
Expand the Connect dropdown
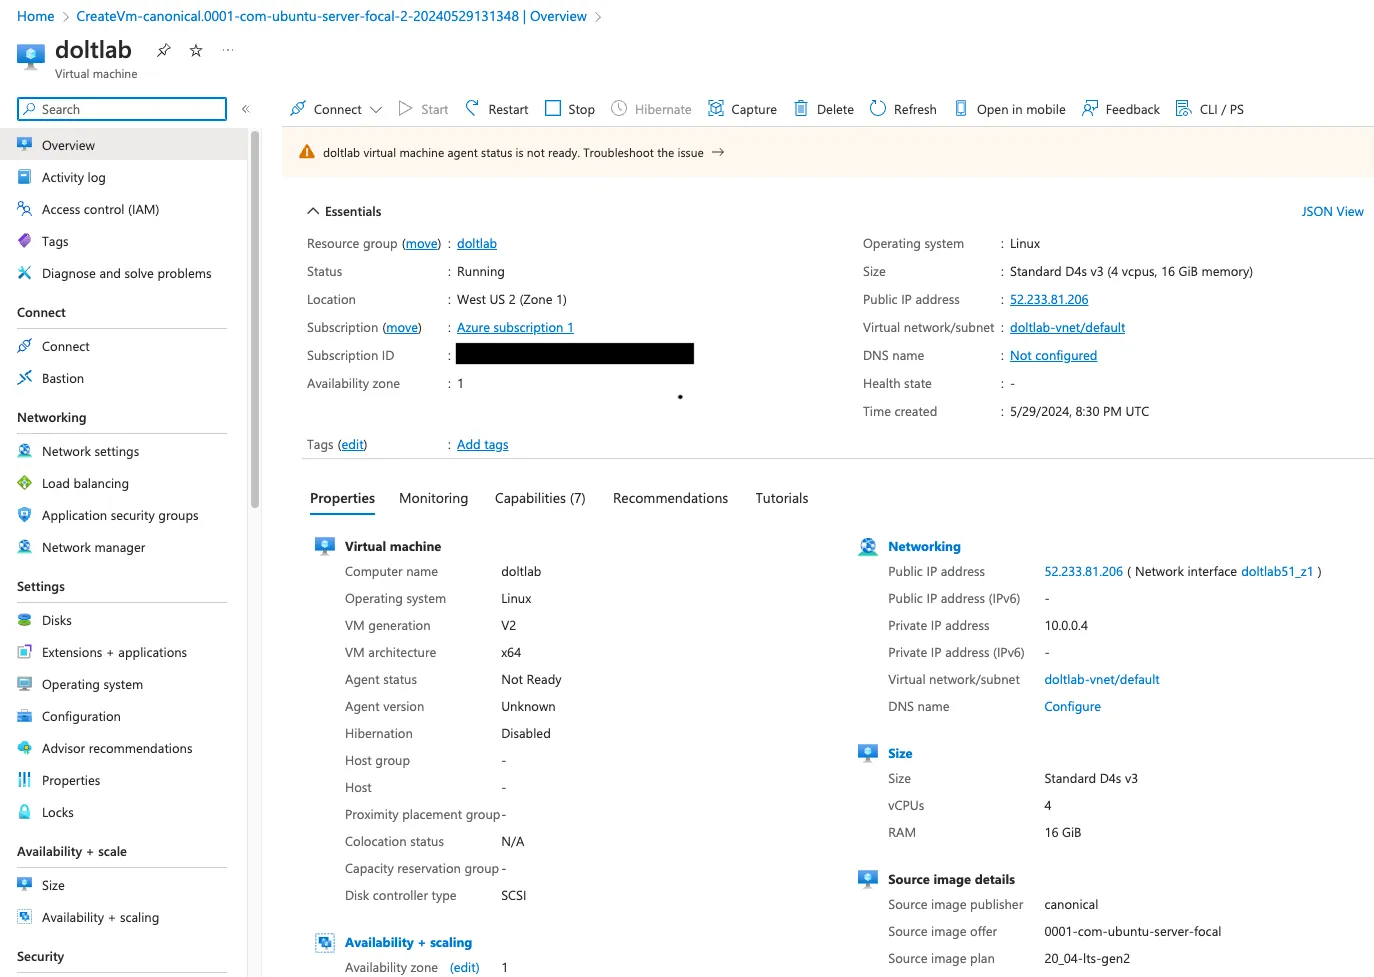[377, 108]
